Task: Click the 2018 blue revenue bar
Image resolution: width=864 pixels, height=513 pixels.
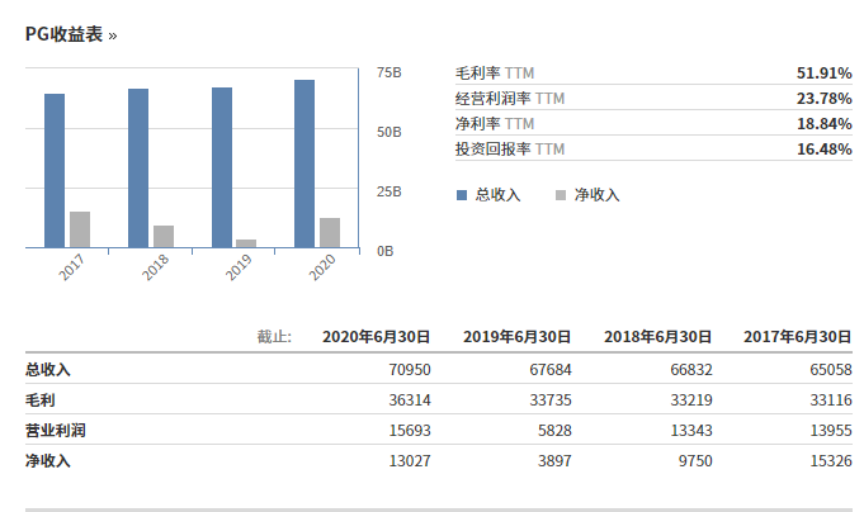Action: (138, 168)
